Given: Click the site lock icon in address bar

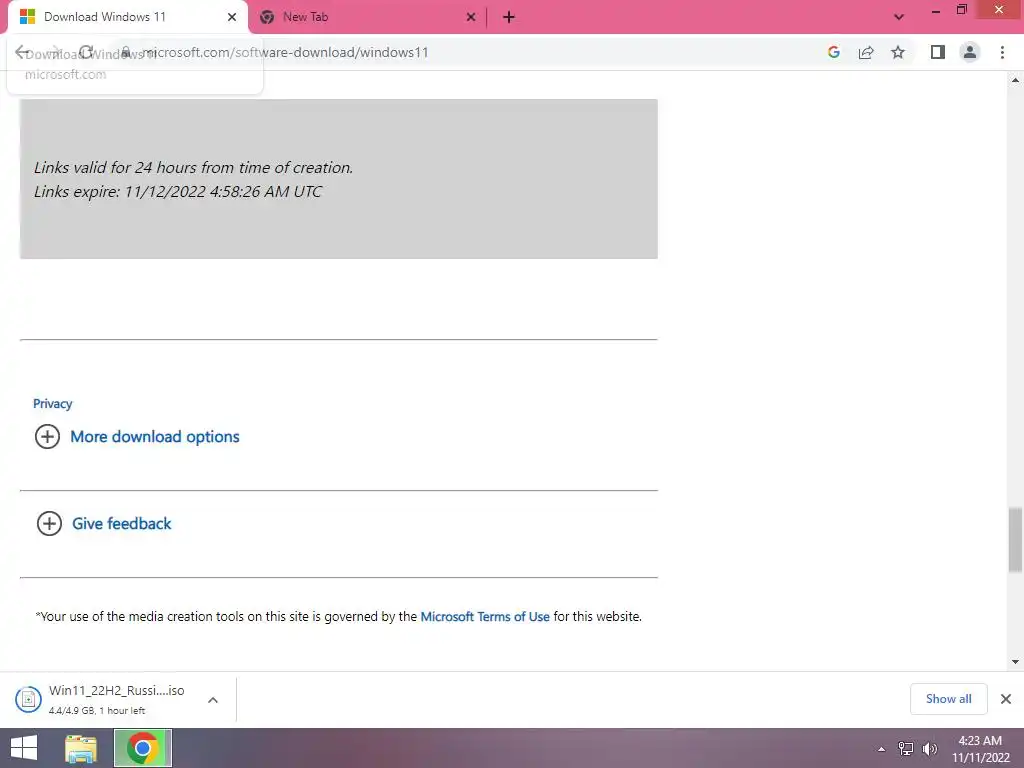Looking at the screenshot, I should click(125, 52).
